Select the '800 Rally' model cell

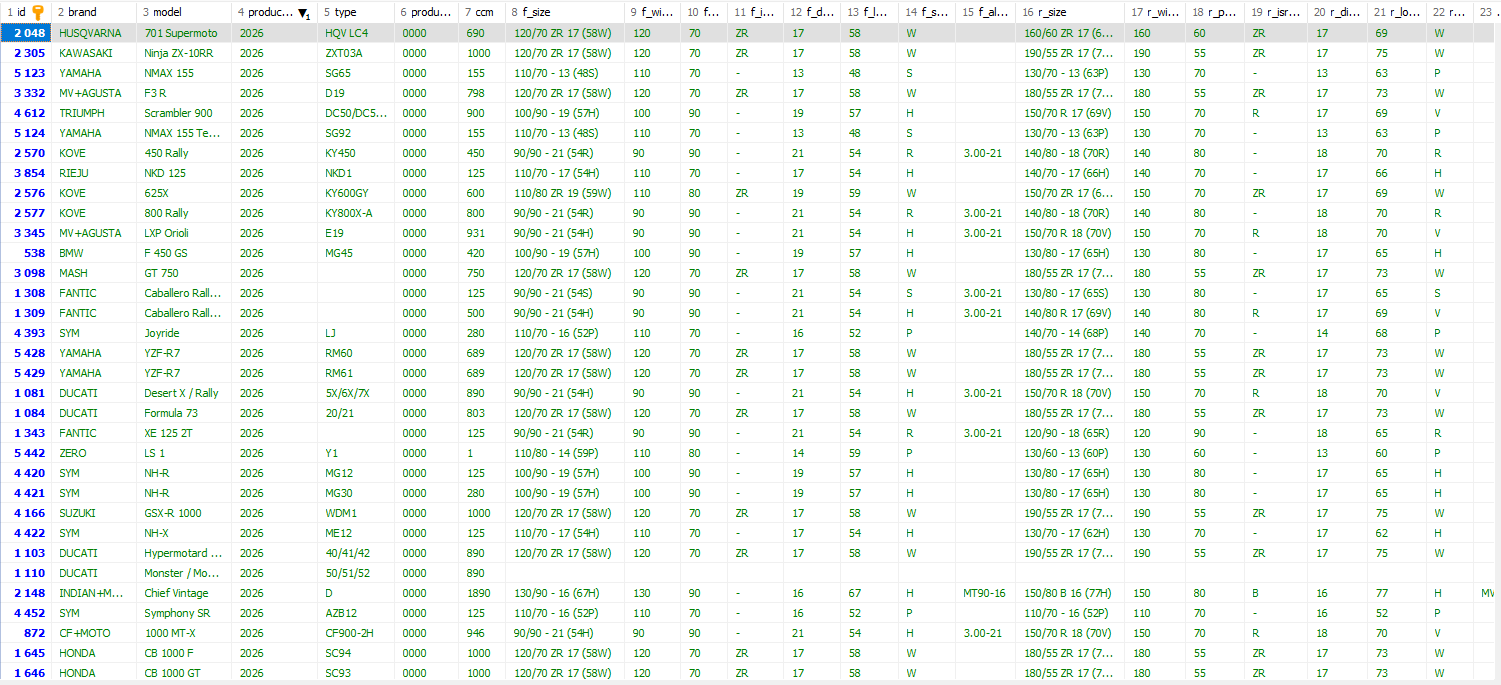pos(184,213)
